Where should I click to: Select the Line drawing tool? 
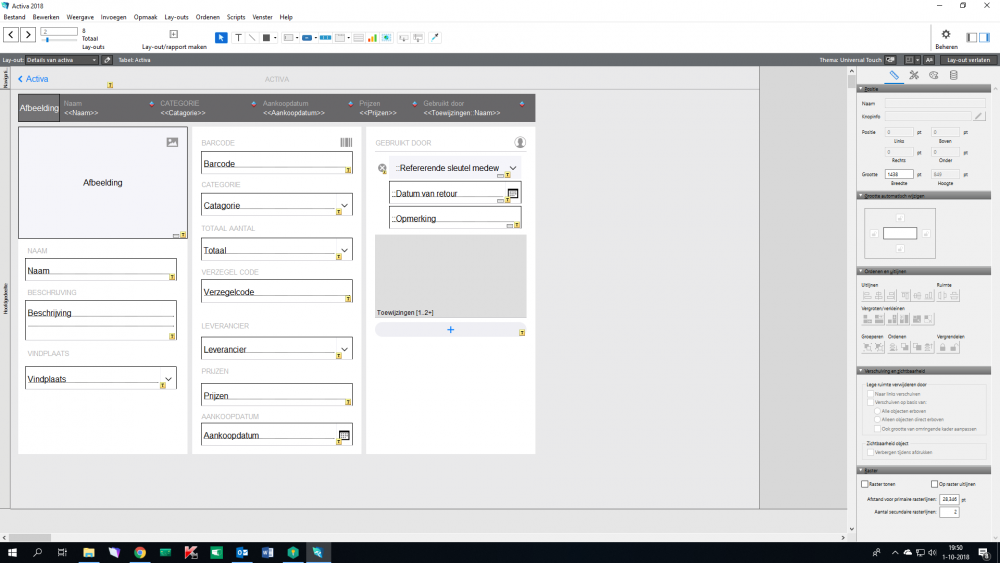click(252, 38)
